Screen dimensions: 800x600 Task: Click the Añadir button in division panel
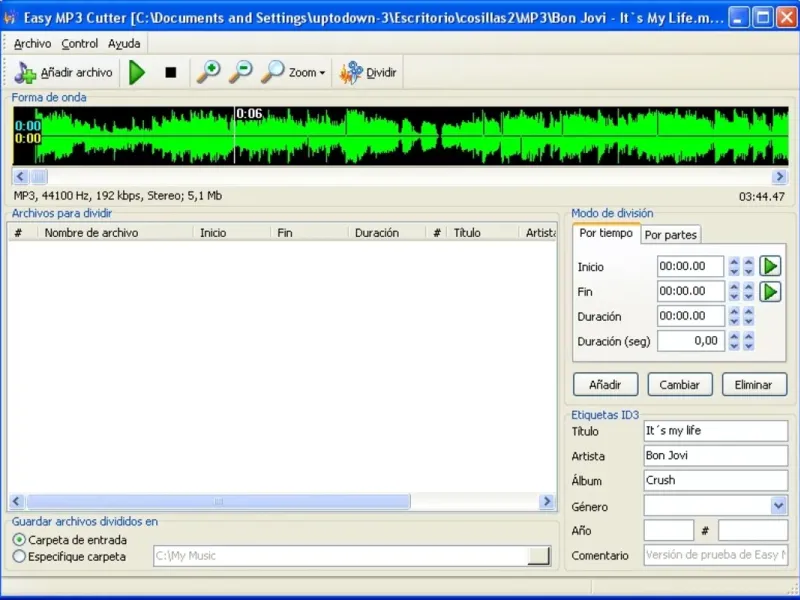[x=605, y=385]
